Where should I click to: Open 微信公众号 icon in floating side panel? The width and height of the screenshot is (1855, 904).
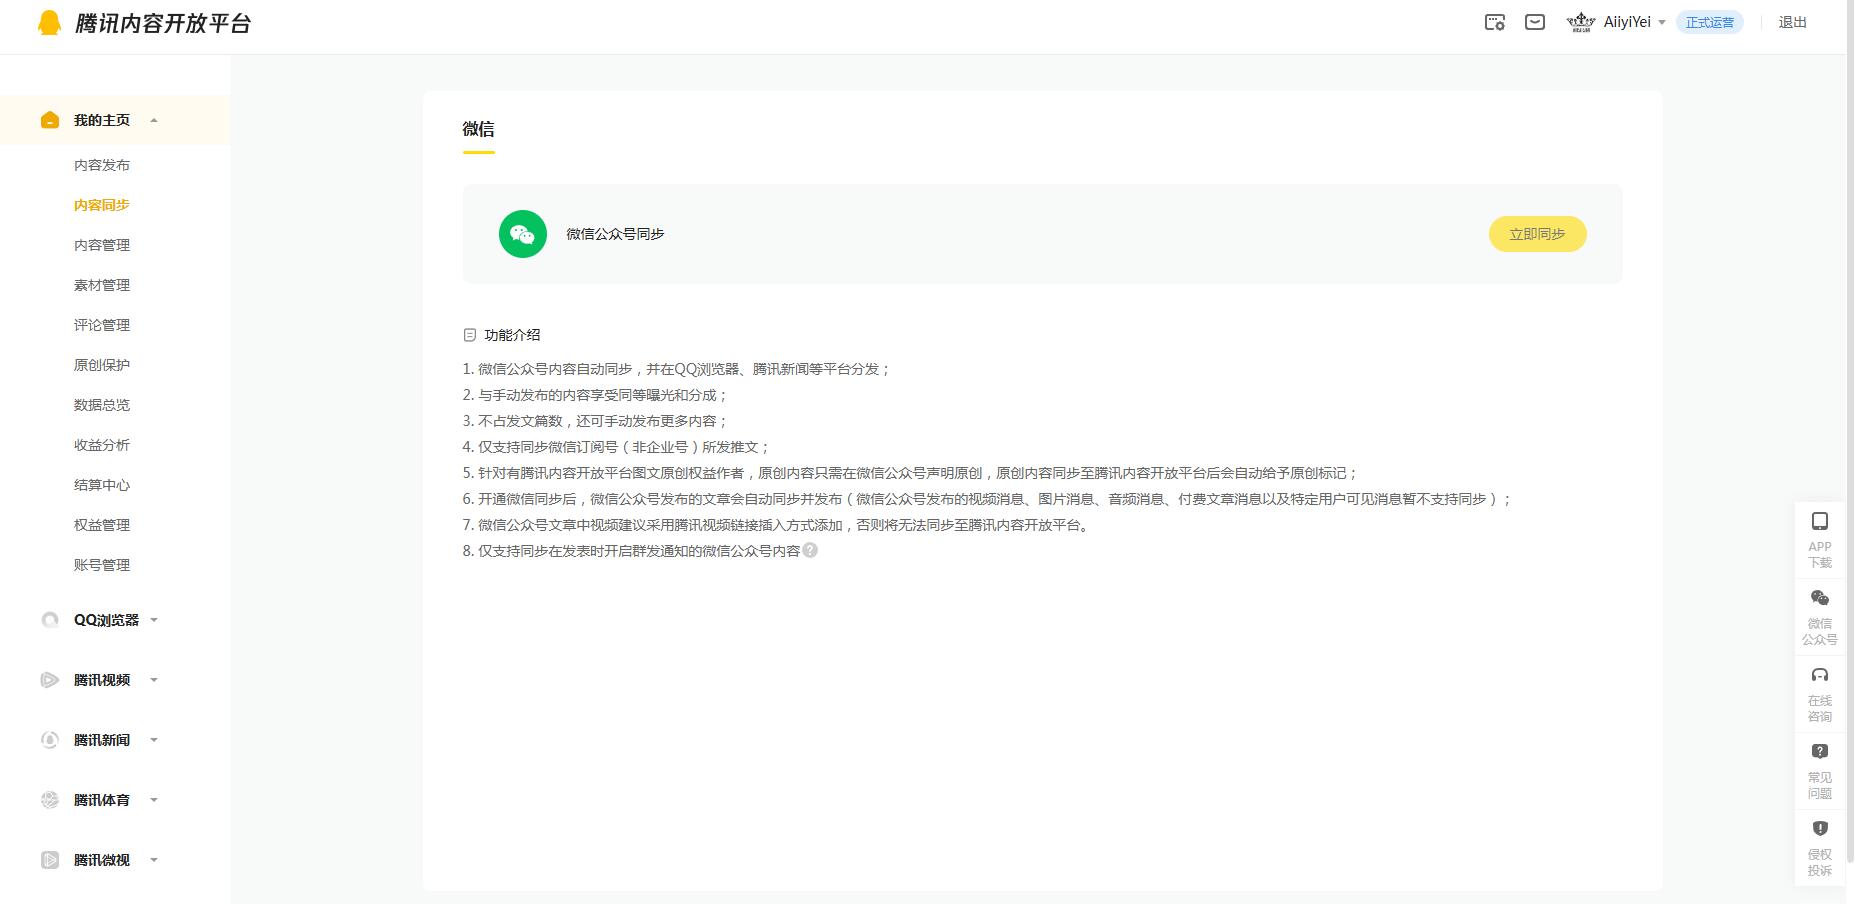(1820, 598)
